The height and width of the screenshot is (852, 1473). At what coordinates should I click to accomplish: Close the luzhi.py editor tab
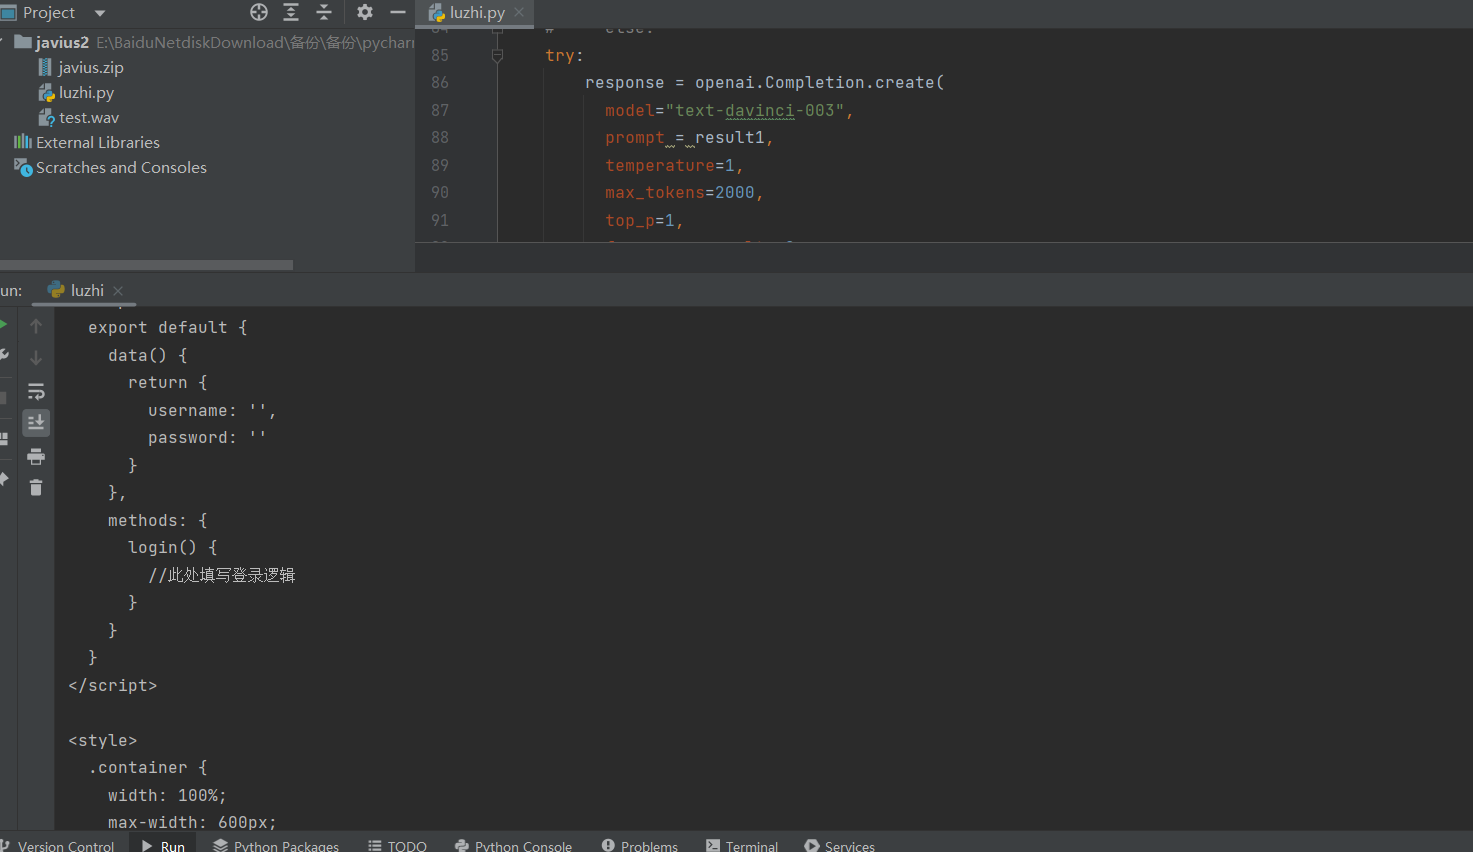point(519,12)
